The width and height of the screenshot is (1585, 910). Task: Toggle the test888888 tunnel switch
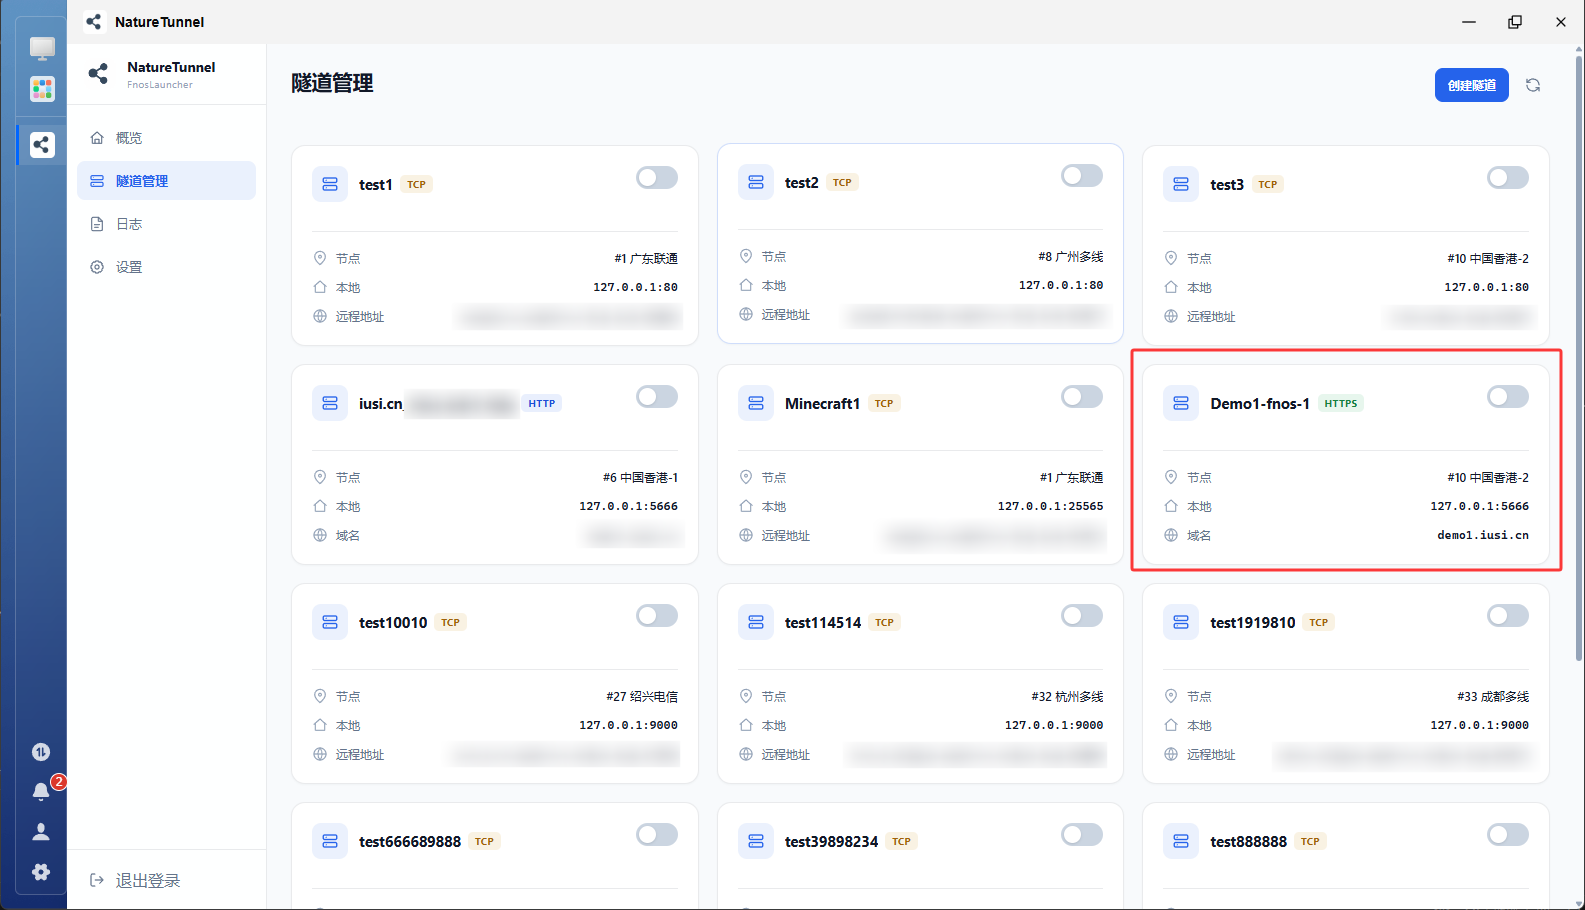(1508, 834)
